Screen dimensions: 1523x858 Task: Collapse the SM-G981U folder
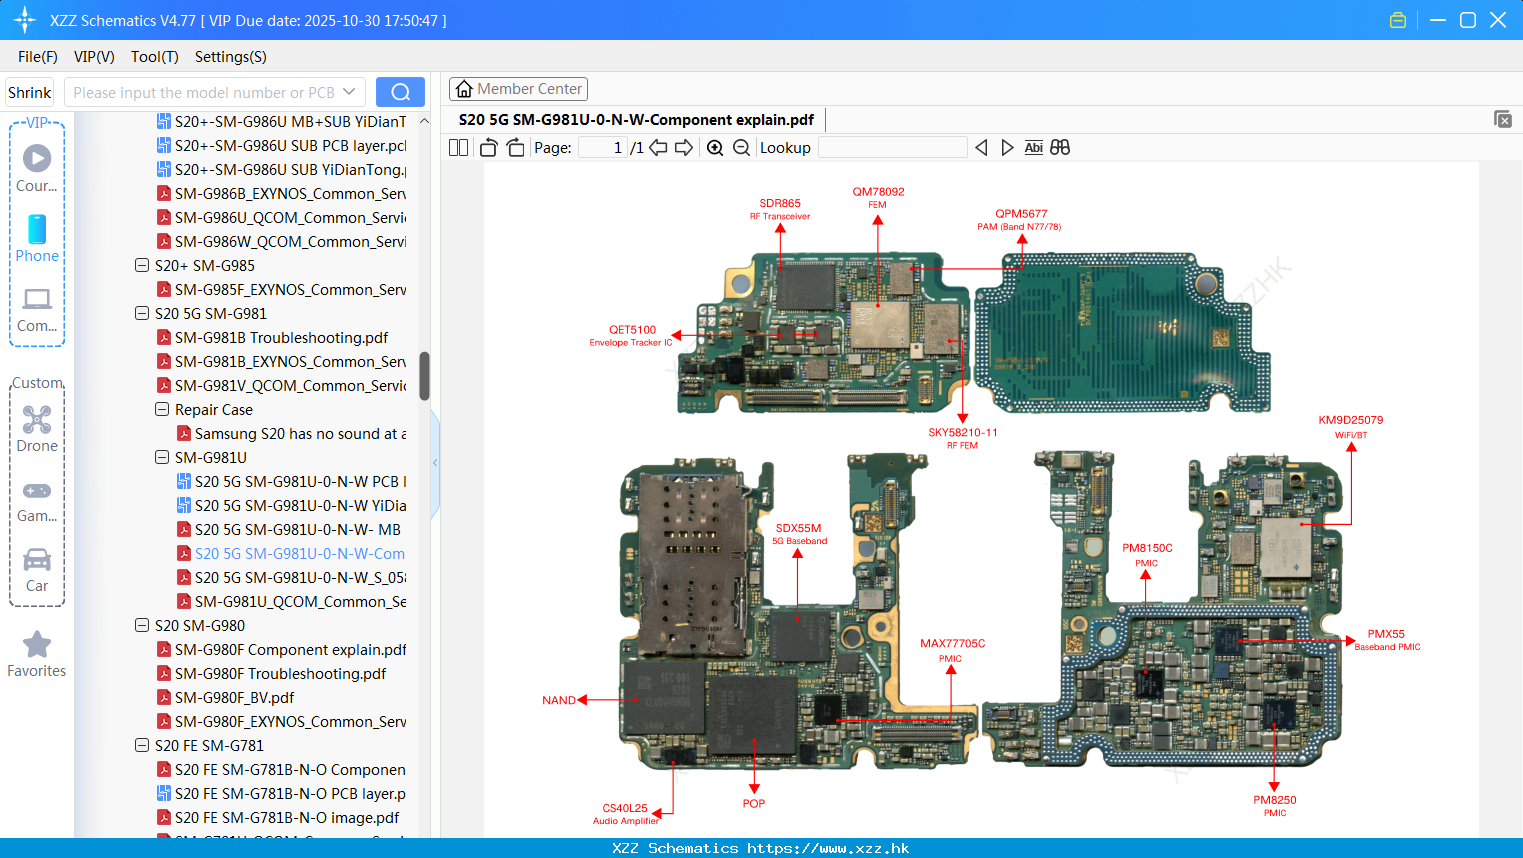click(161, 458)
